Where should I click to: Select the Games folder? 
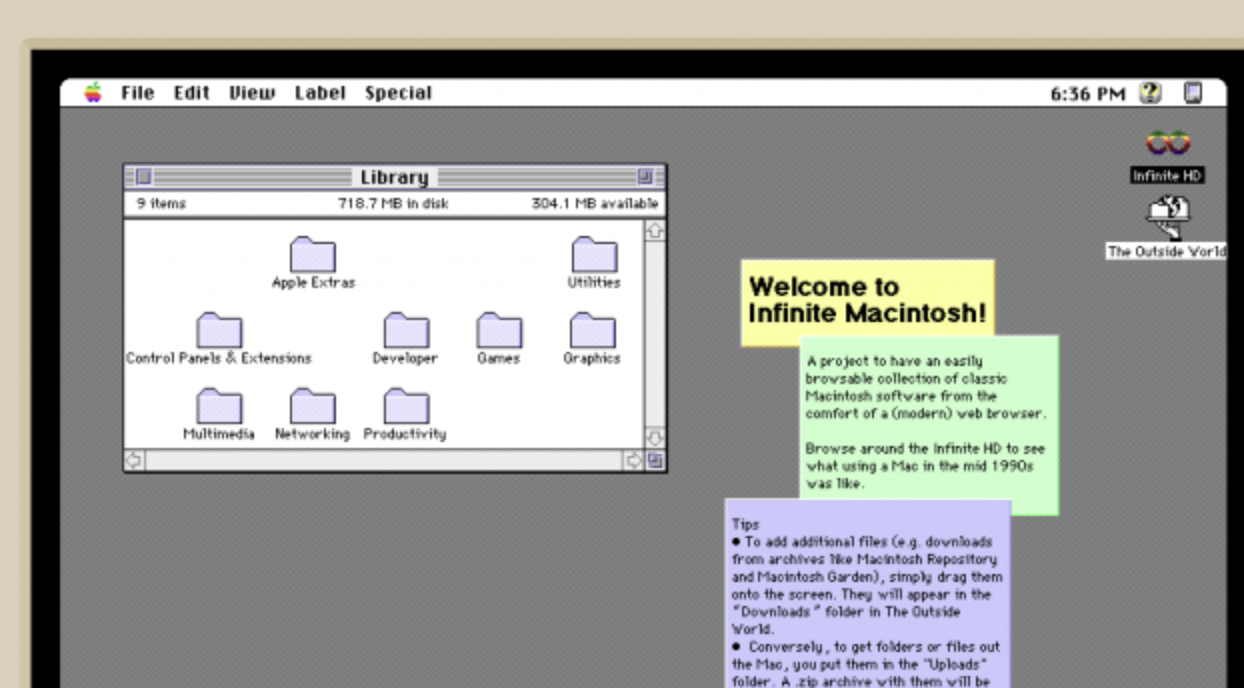[x=499, y=330]
